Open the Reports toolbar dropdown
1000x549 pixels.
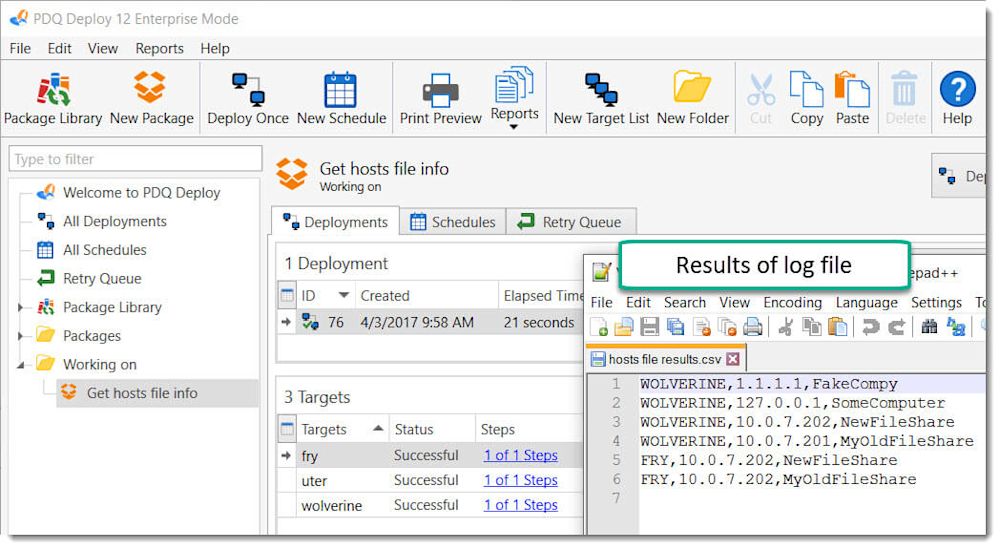pos(514,98)
